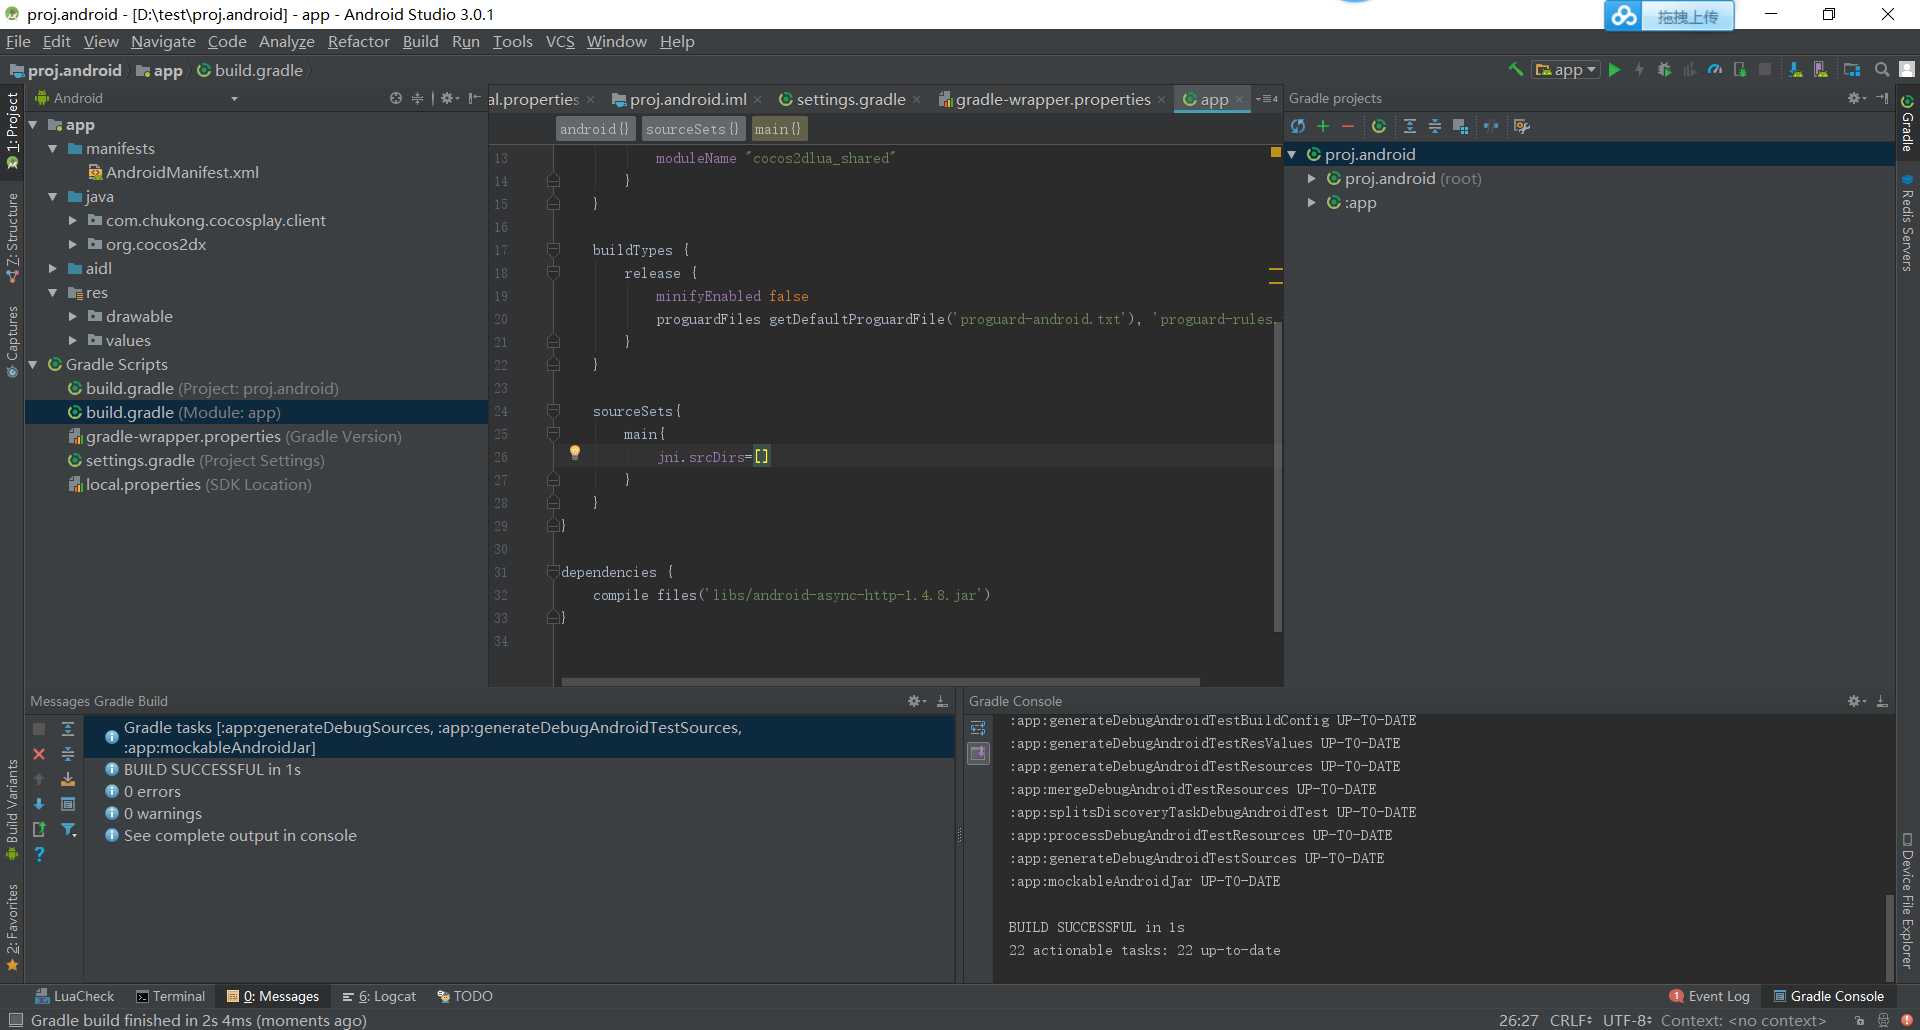The height and width of the screenshot is (1030, 1920).
Task: Toggle the Redis Servers side panel
Action: tap(1908, 222)
